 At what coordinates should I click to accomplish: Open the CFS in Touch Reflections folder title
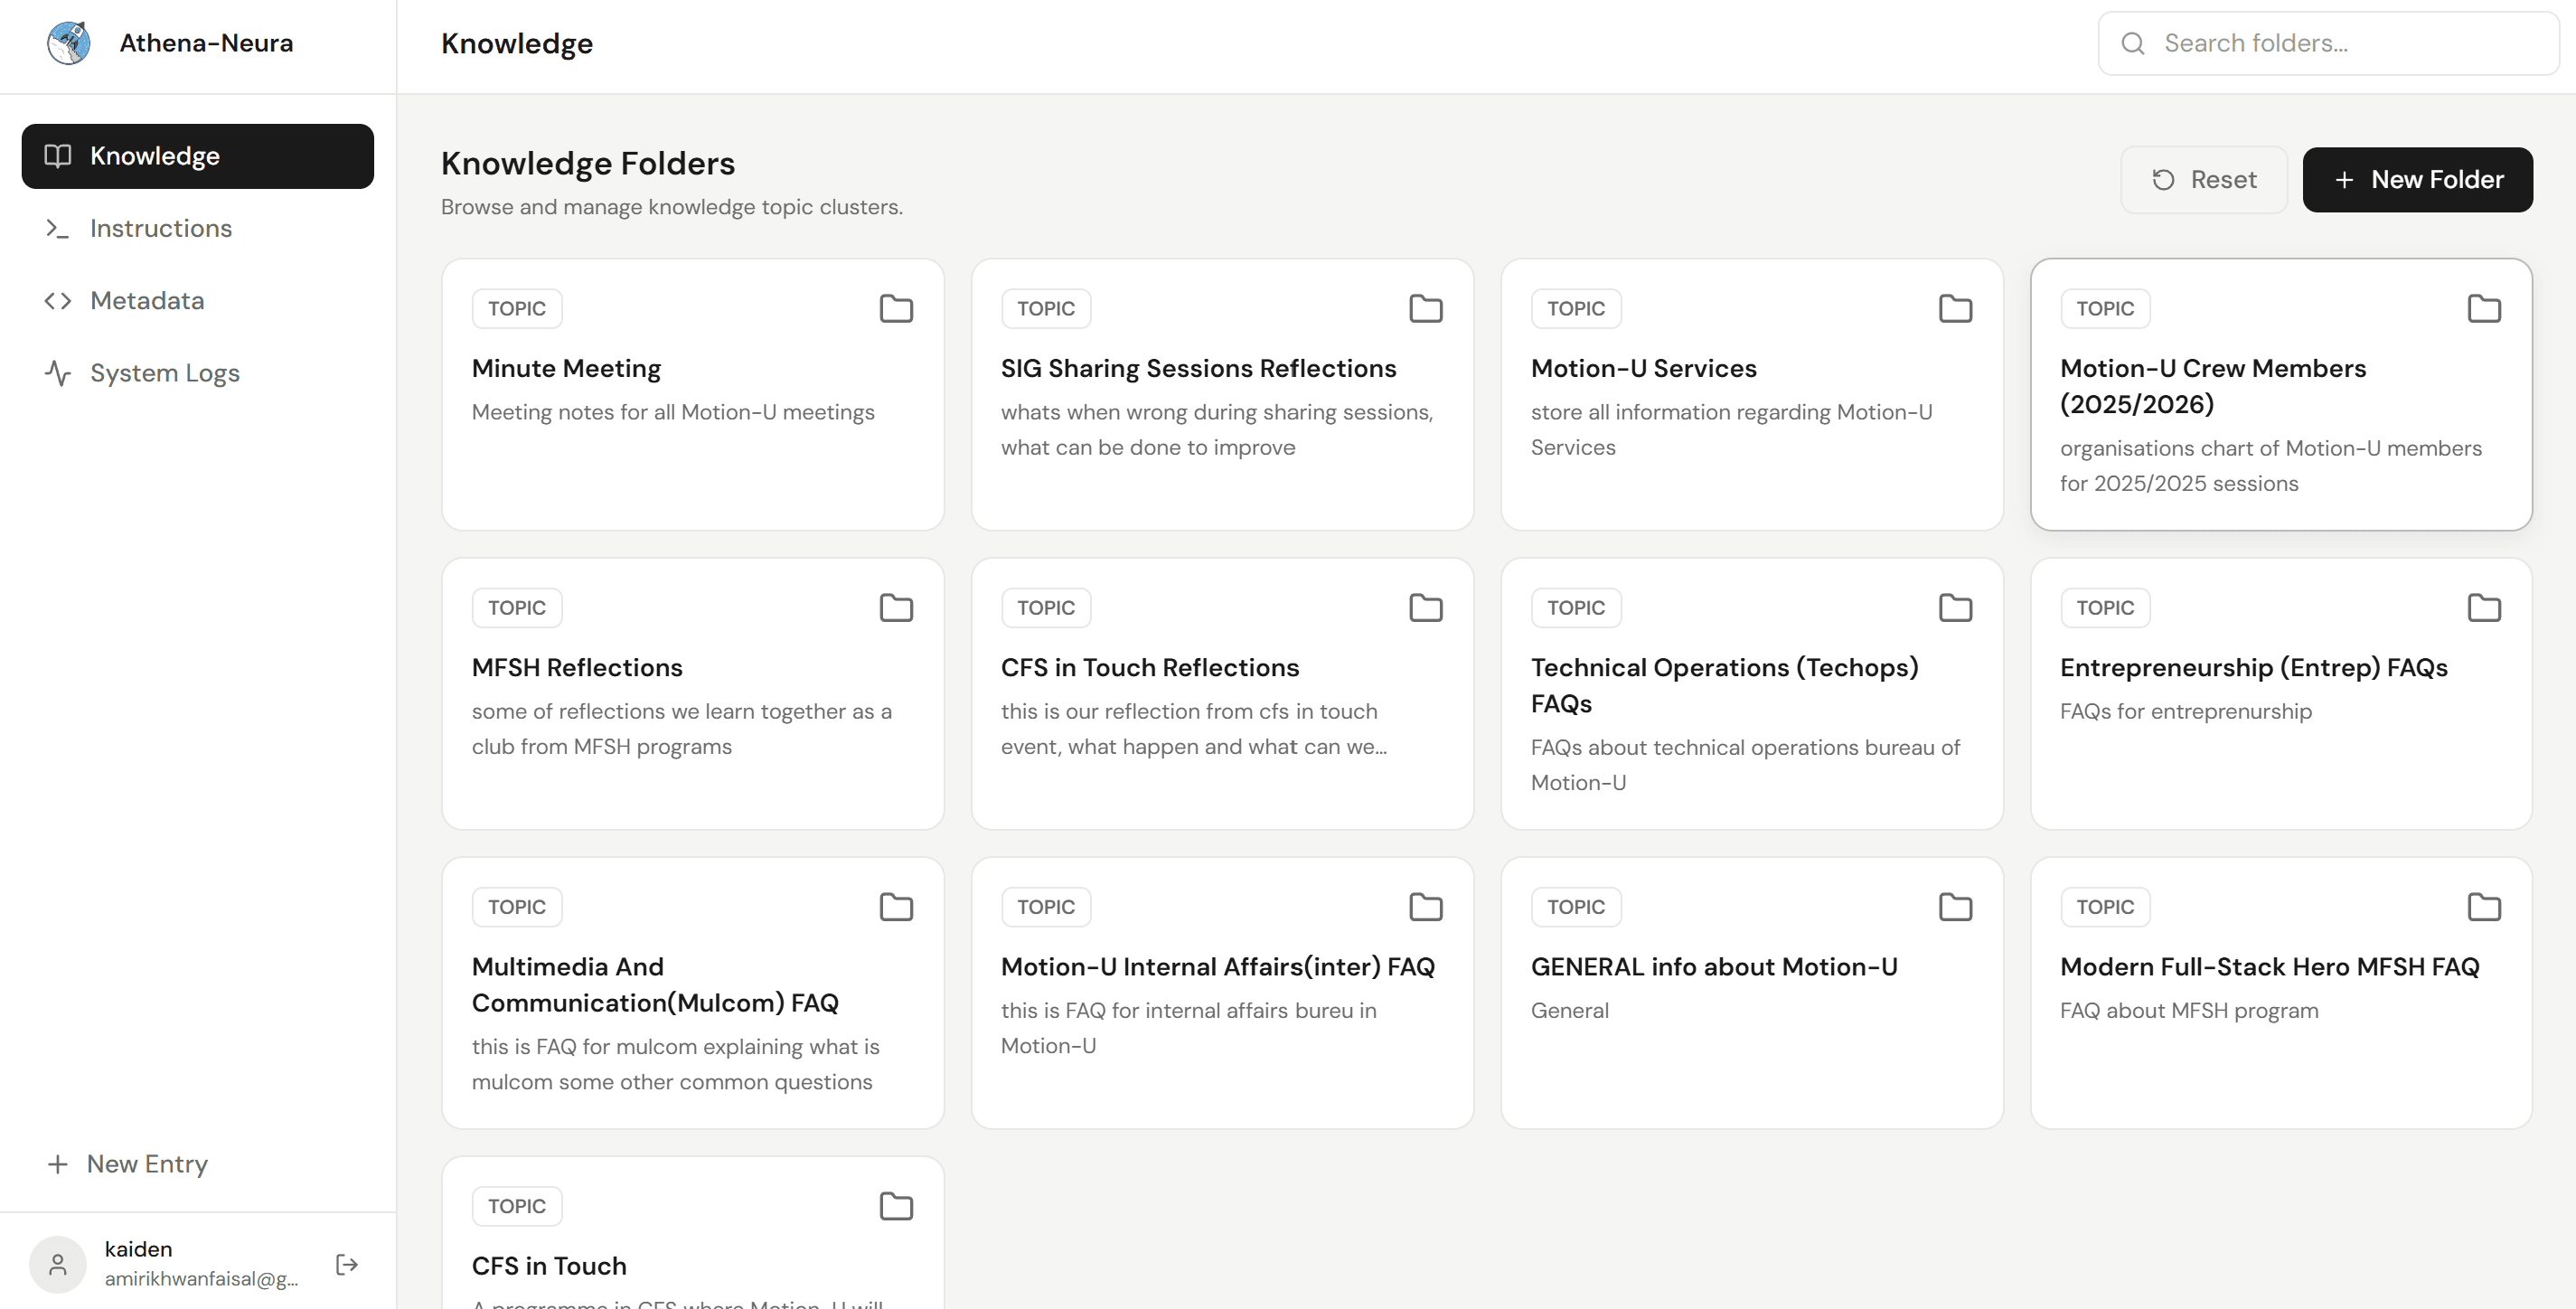tap(1150, 667)
